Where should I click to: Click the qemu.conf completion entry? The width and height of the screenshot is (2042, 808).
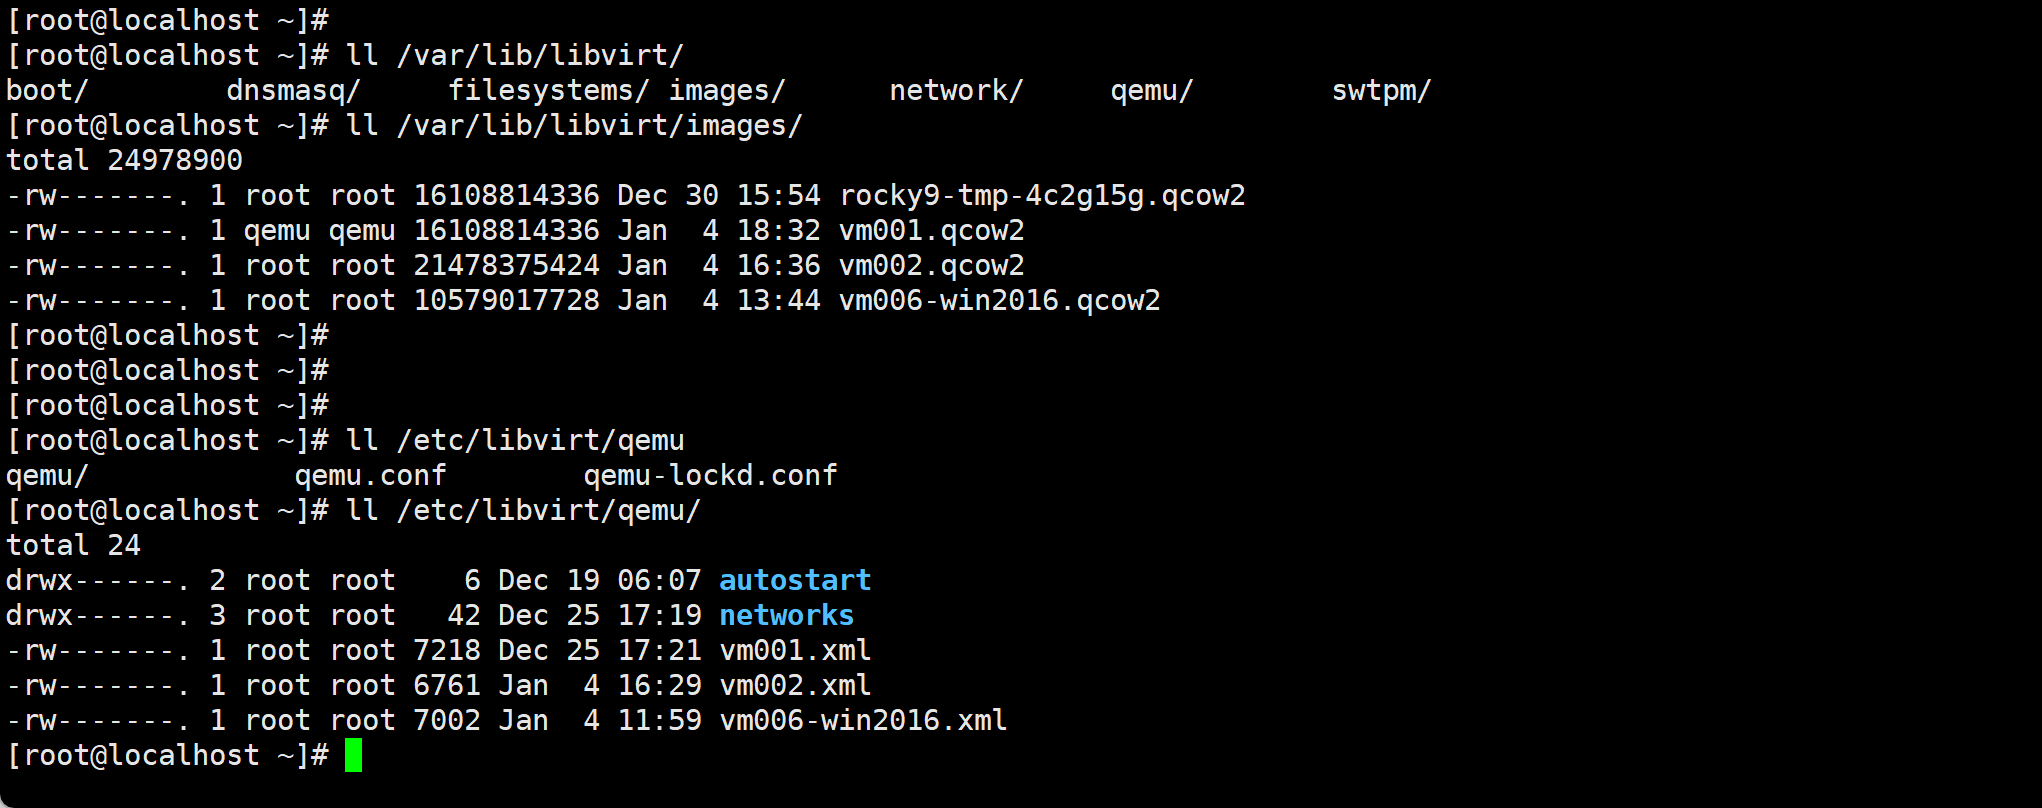pyautogui.click(x=370, y=476)
